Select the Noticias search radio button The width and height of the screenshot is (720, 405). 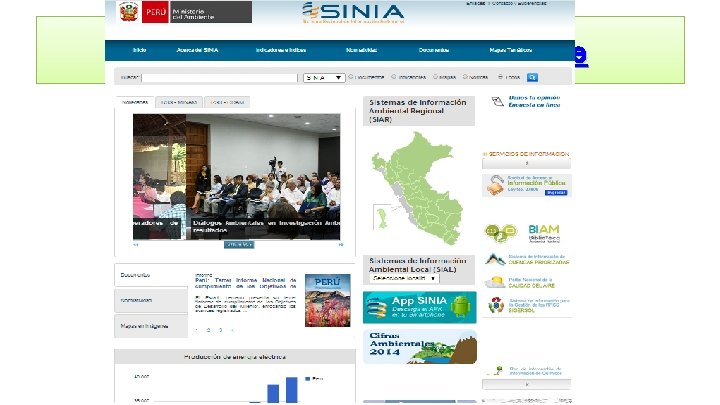[x=465, y=77]
